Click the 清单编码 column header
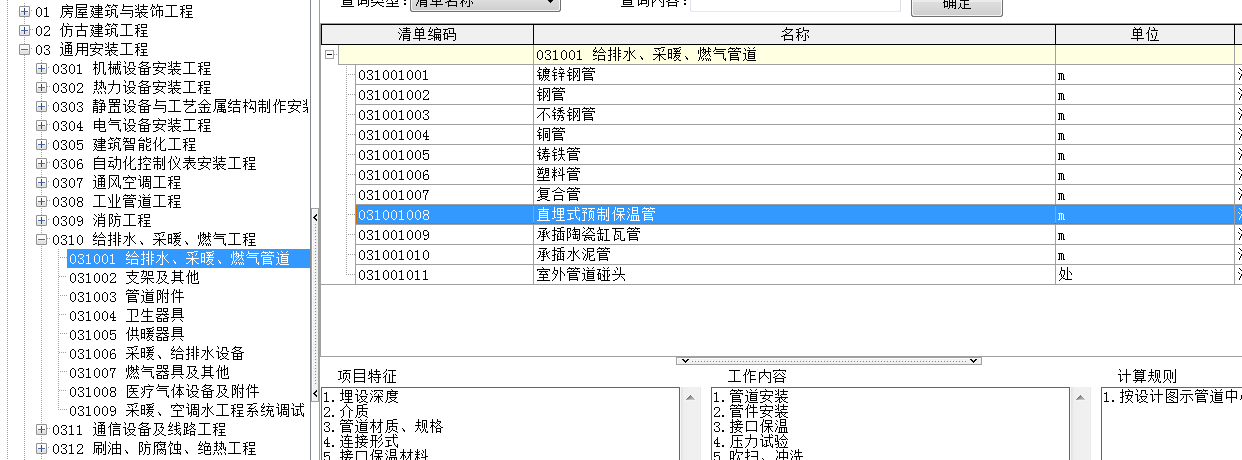The height and width of the screenshot is (460, 1242). pyautogui.click(x=427, y=35)
